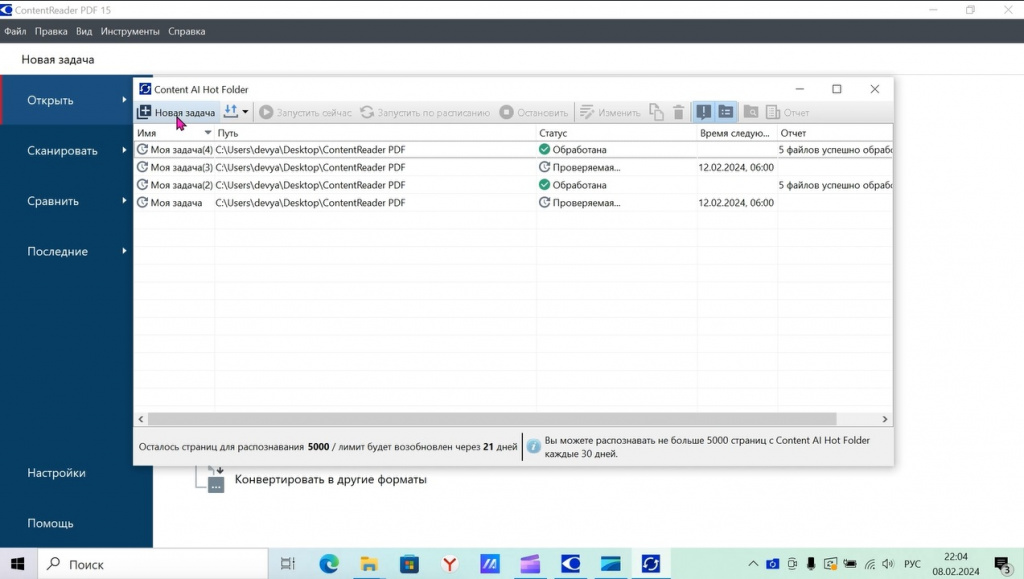The width and height of the screenshot is (1024, 579).
Task: Click Запустить по расписанию refresh icon
Action: [367, 112]
